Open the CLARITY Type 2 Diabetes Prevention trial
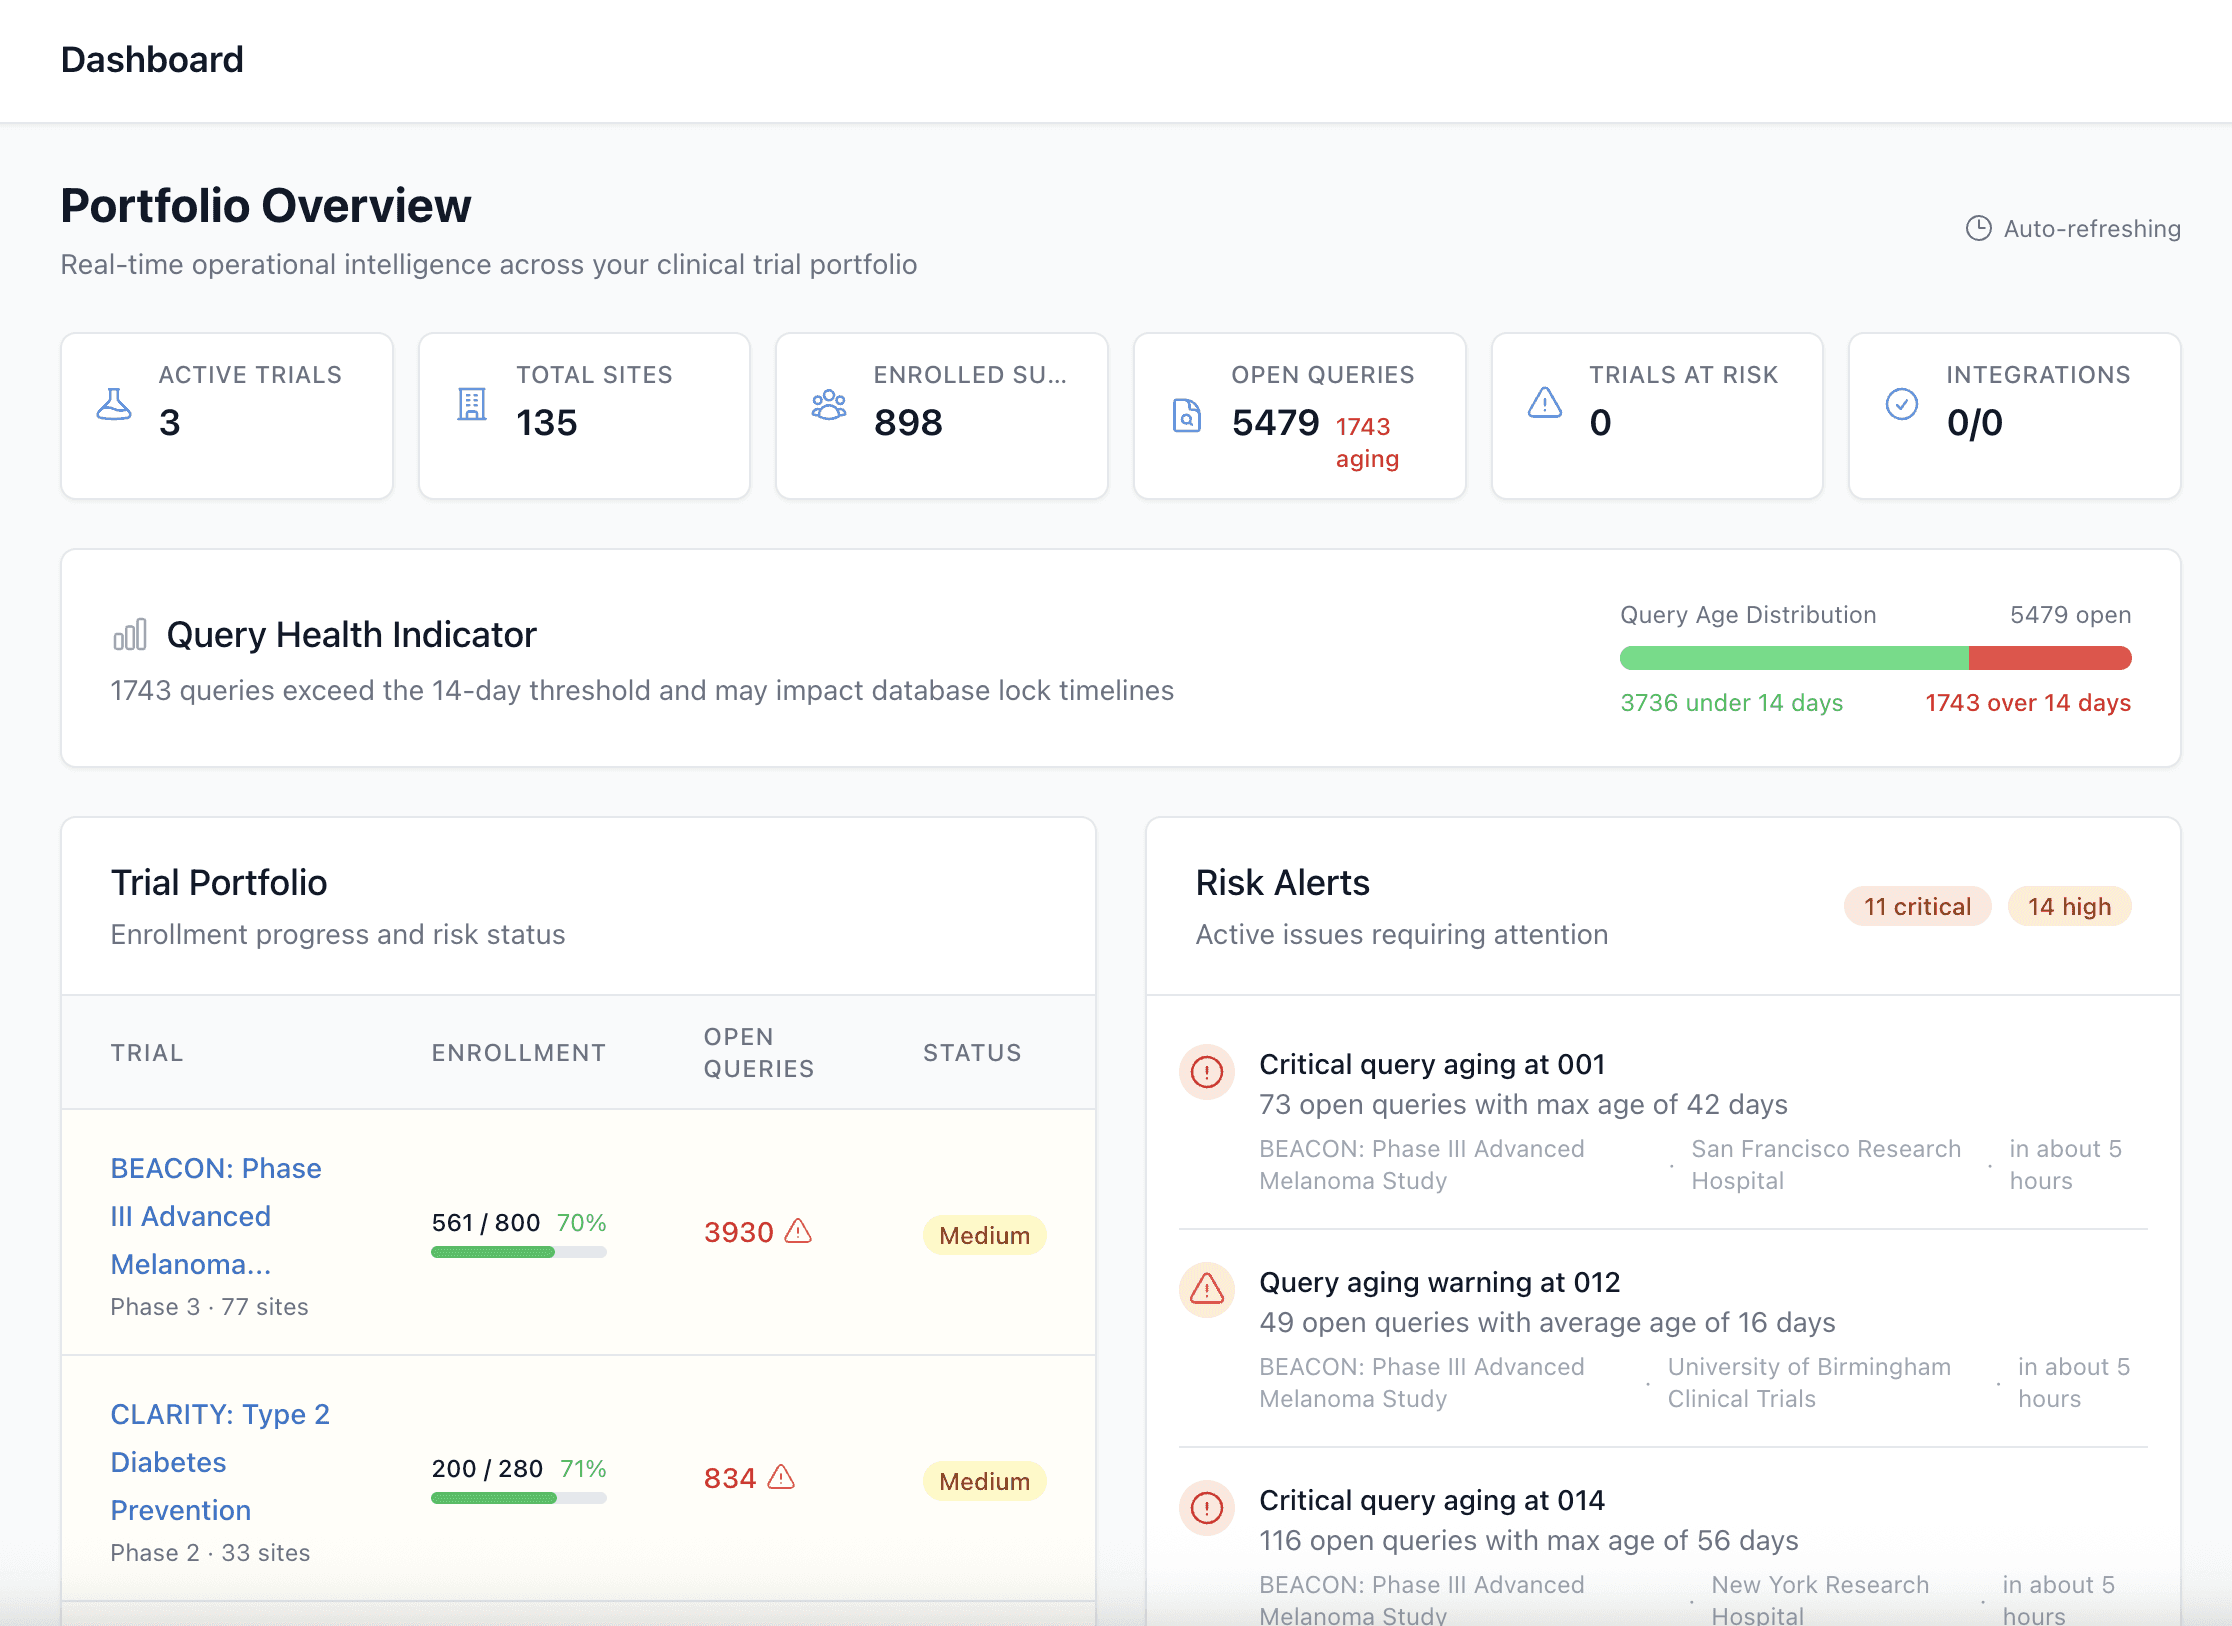Image resolution: width=2232 pixels, height=1626 pixels. point(220,1461)
